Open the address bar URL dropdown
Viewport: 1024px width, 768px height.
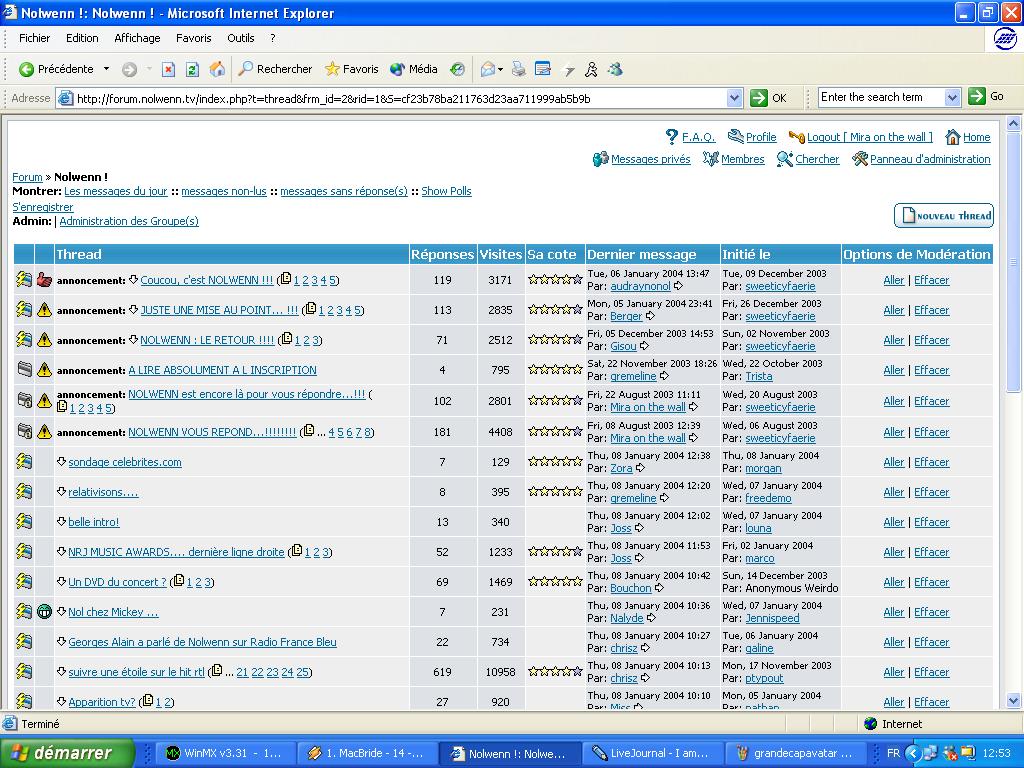tap(734, 98)
